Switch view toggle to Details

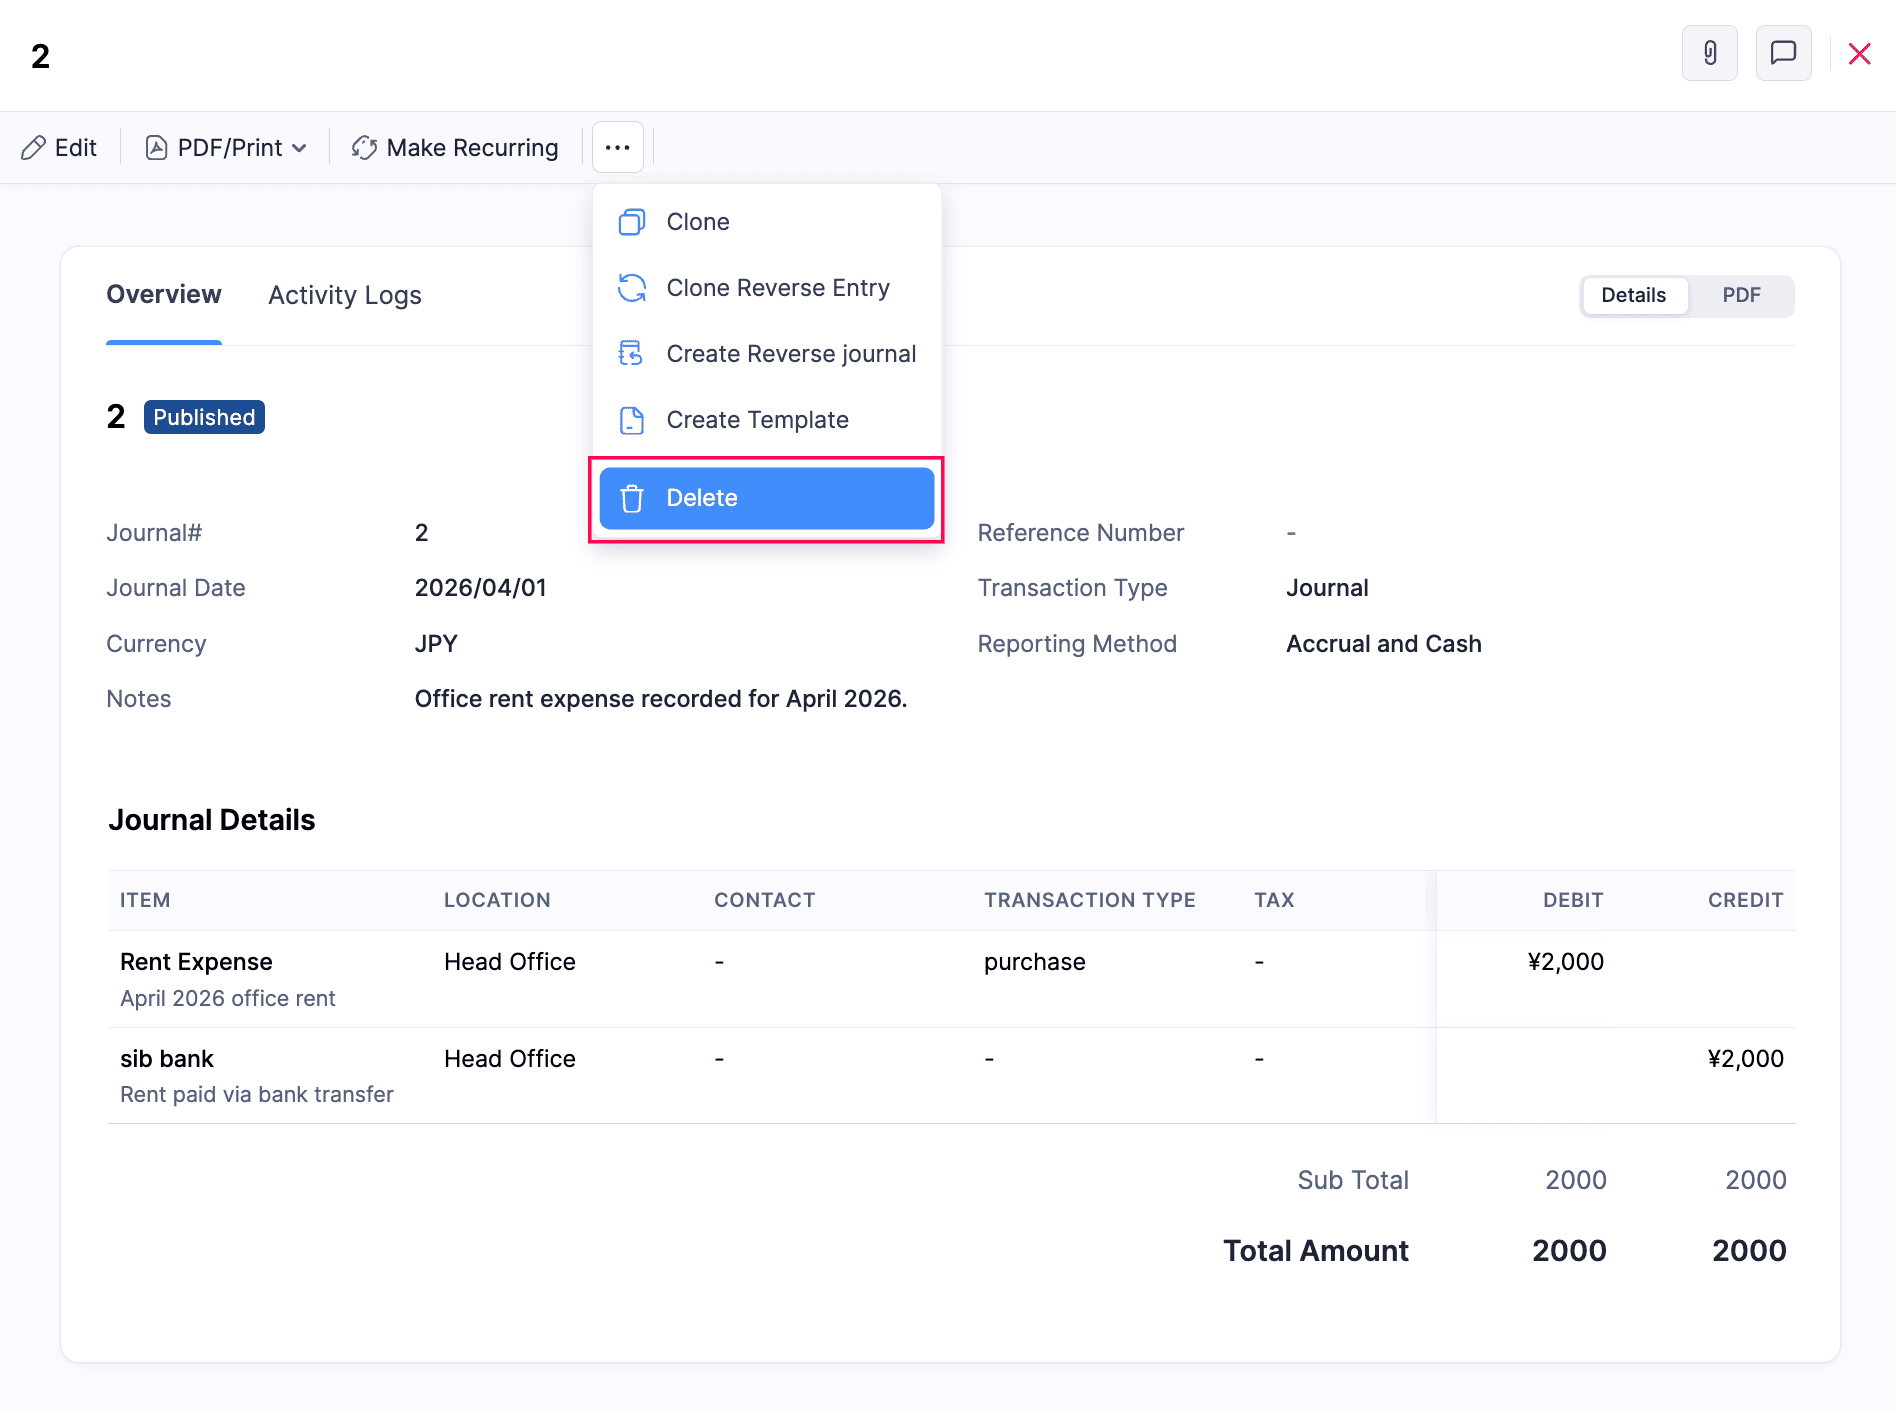1633,296
